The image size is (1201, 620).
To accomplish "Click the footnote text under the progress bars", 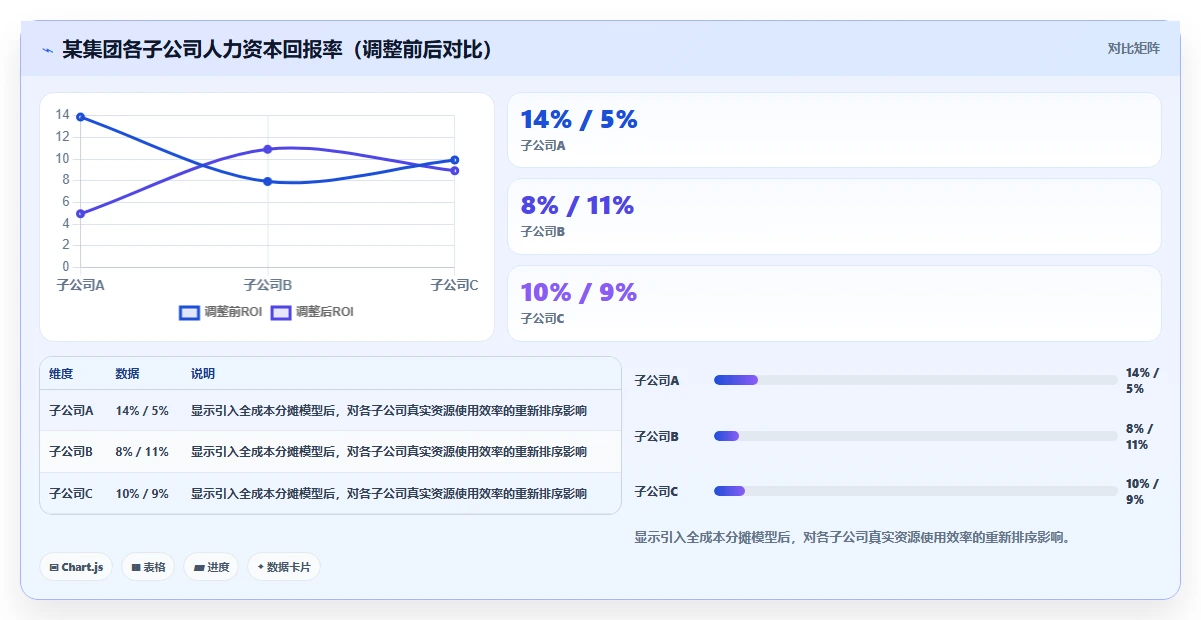I will click(x=853, y=537).
